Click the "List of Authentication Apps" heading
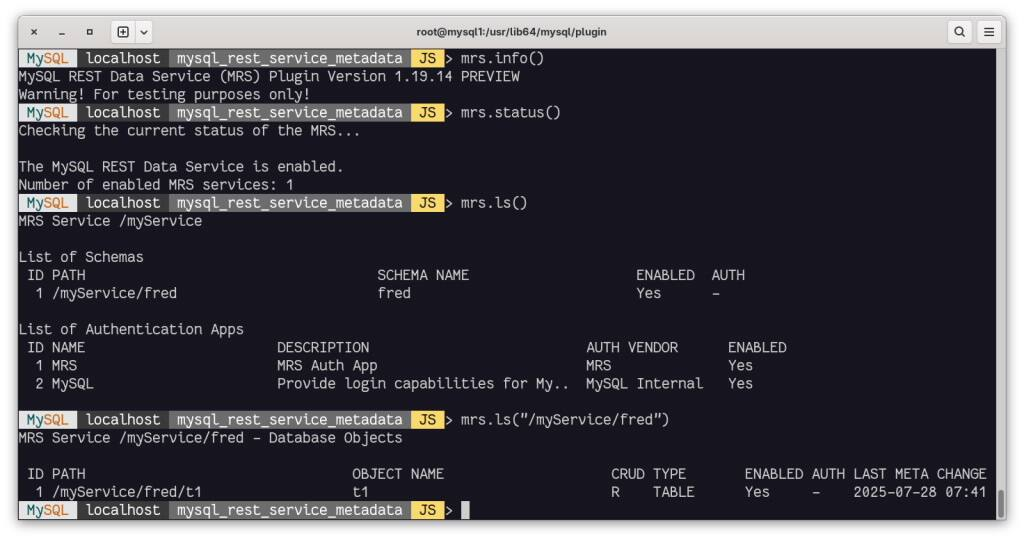The width and height of the screenshot is (1024, 540). [131, 329]
